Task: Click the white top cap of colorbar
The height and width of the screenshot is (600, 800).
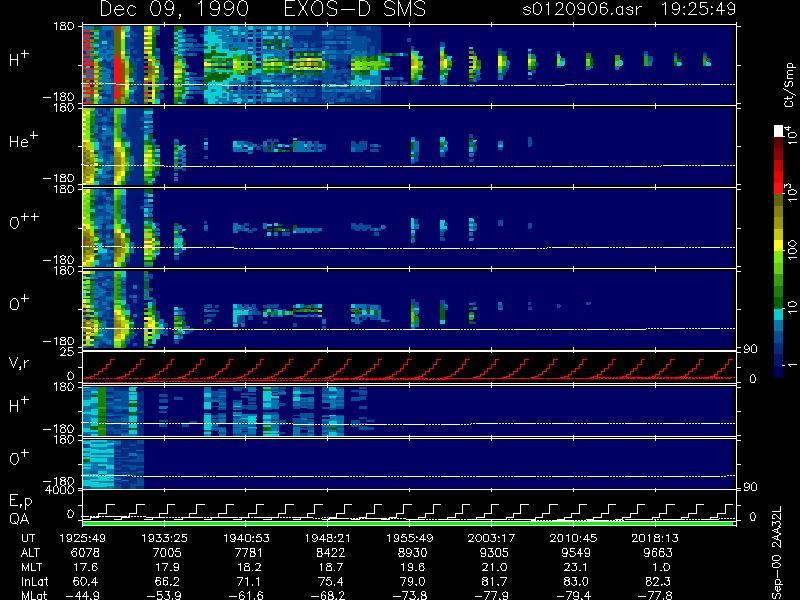Action: pos(779,131)
